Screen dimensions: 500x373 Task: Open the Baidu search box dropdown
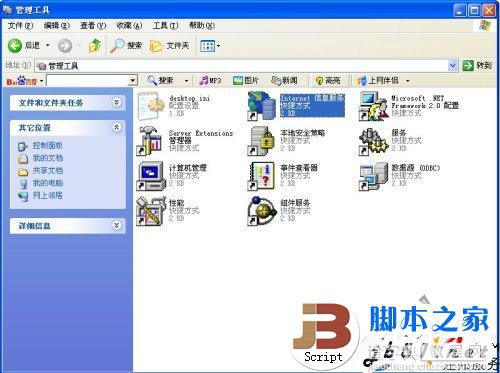click(x=133, y=80)
